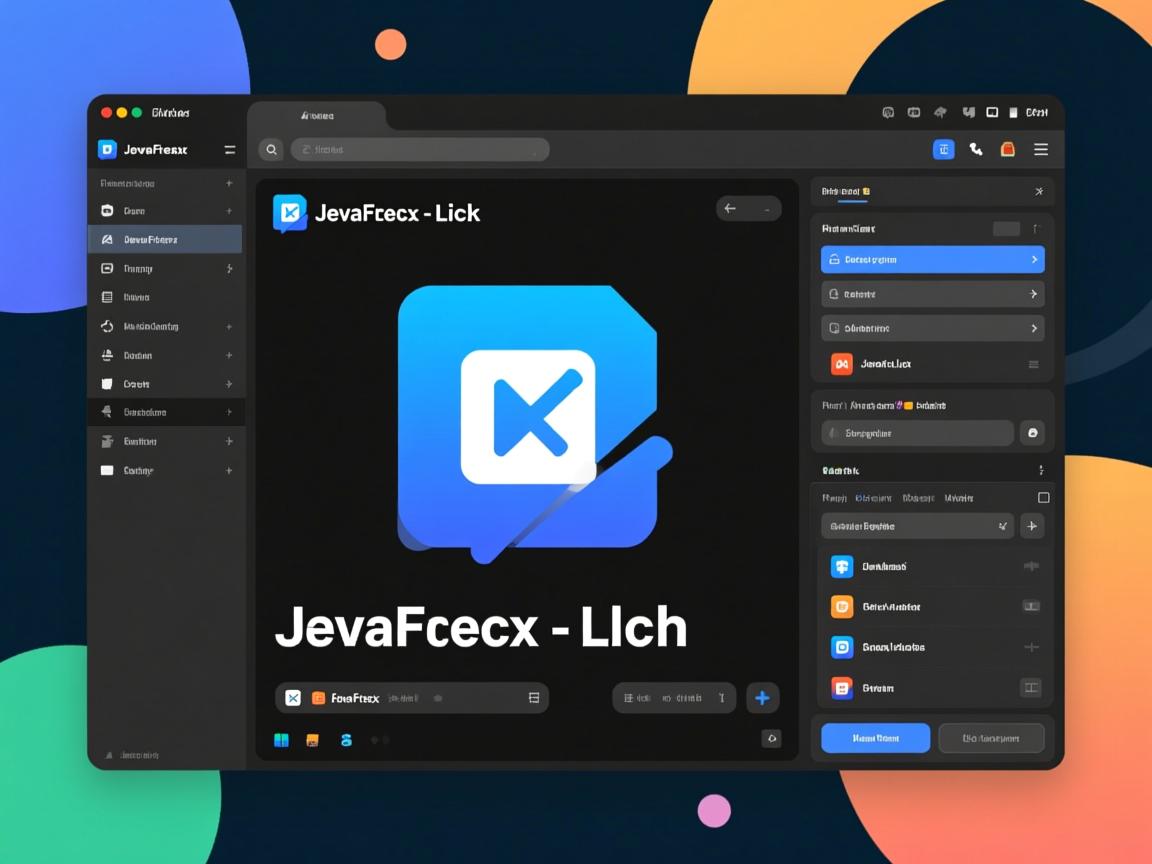Viewport: 1152px width, 864px height.
Task: Select the JevaFcecx item in the sidebar
Action: [166, 239]
